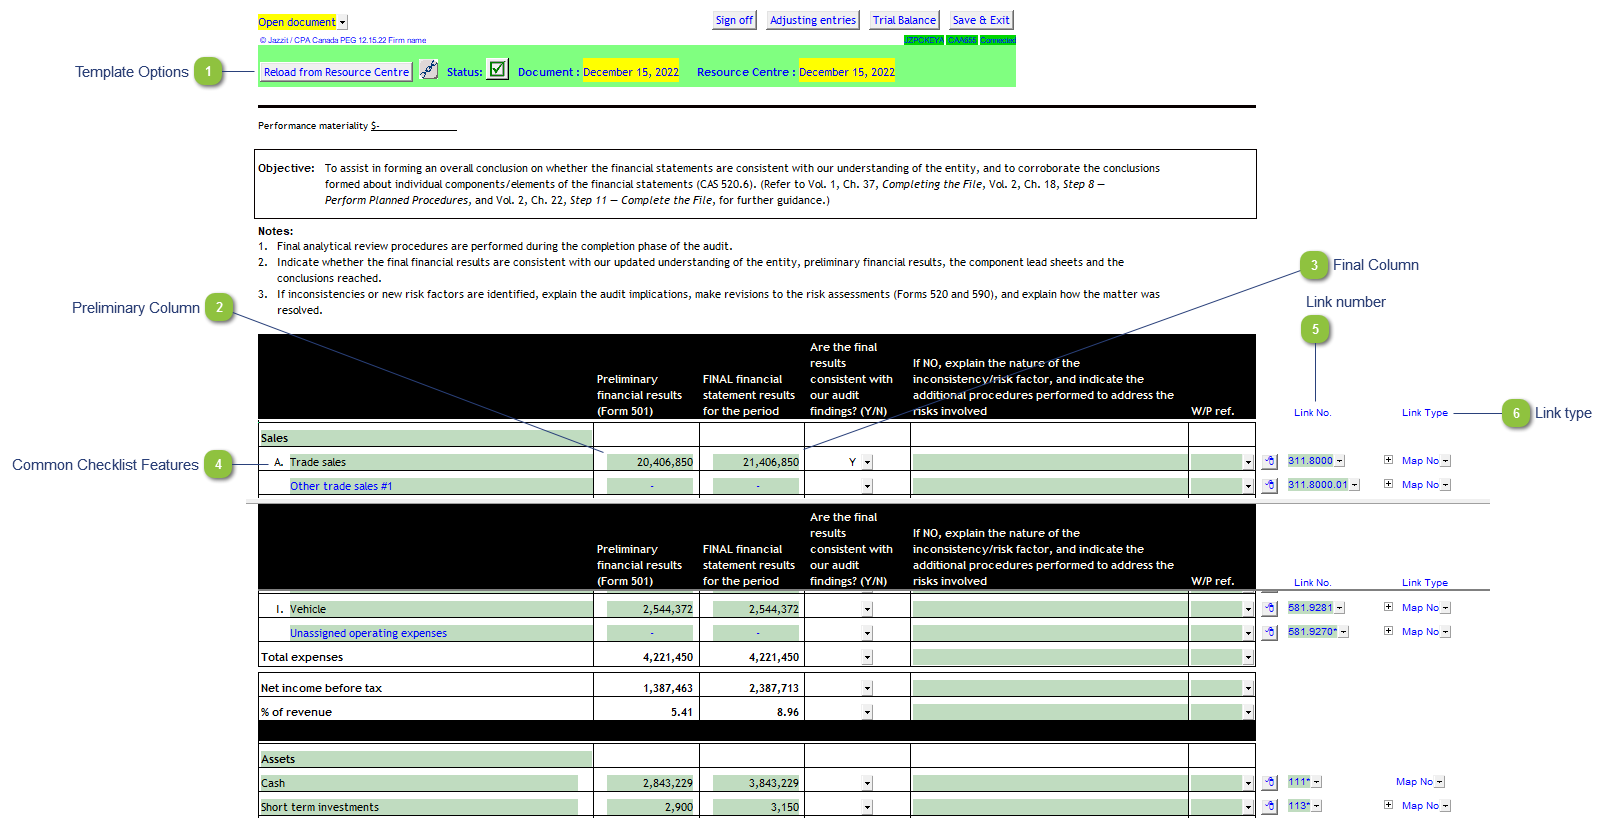The image size is (1608, 821).
Task: Click the explanation field in Vehicle row
Action: click(1050, 609)
